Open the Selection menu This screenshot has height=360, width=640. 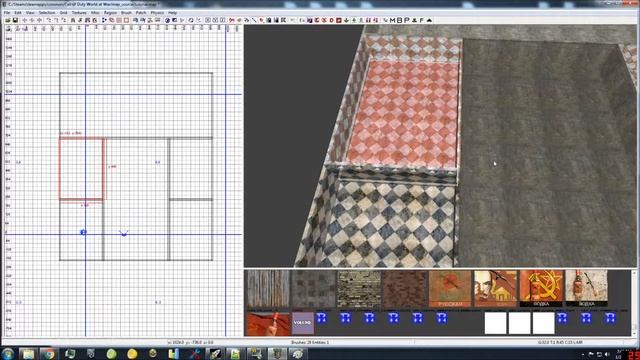[47, 13]
